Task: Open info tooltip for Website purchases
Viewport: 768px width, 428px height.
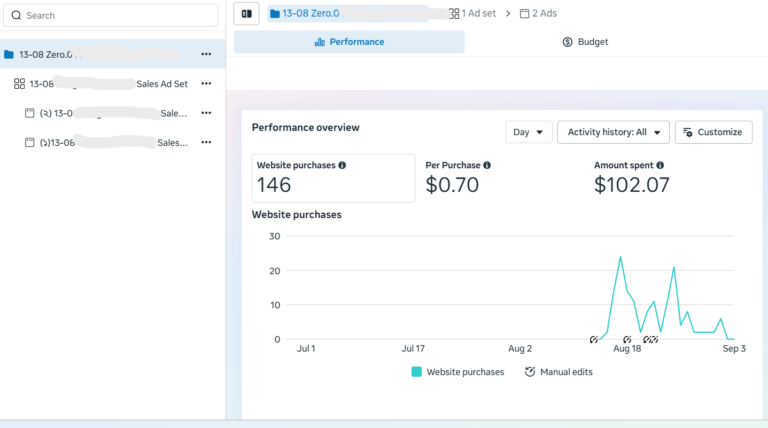Action: tap(342, 166)
